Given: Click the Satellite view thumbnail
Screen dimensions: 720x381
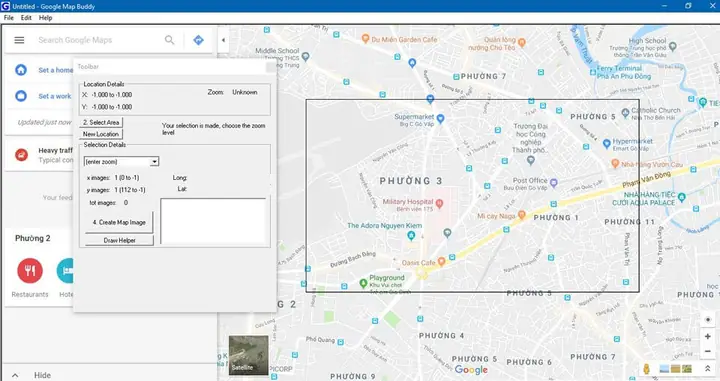Looking at the screenshot, I should coord(248,355).
